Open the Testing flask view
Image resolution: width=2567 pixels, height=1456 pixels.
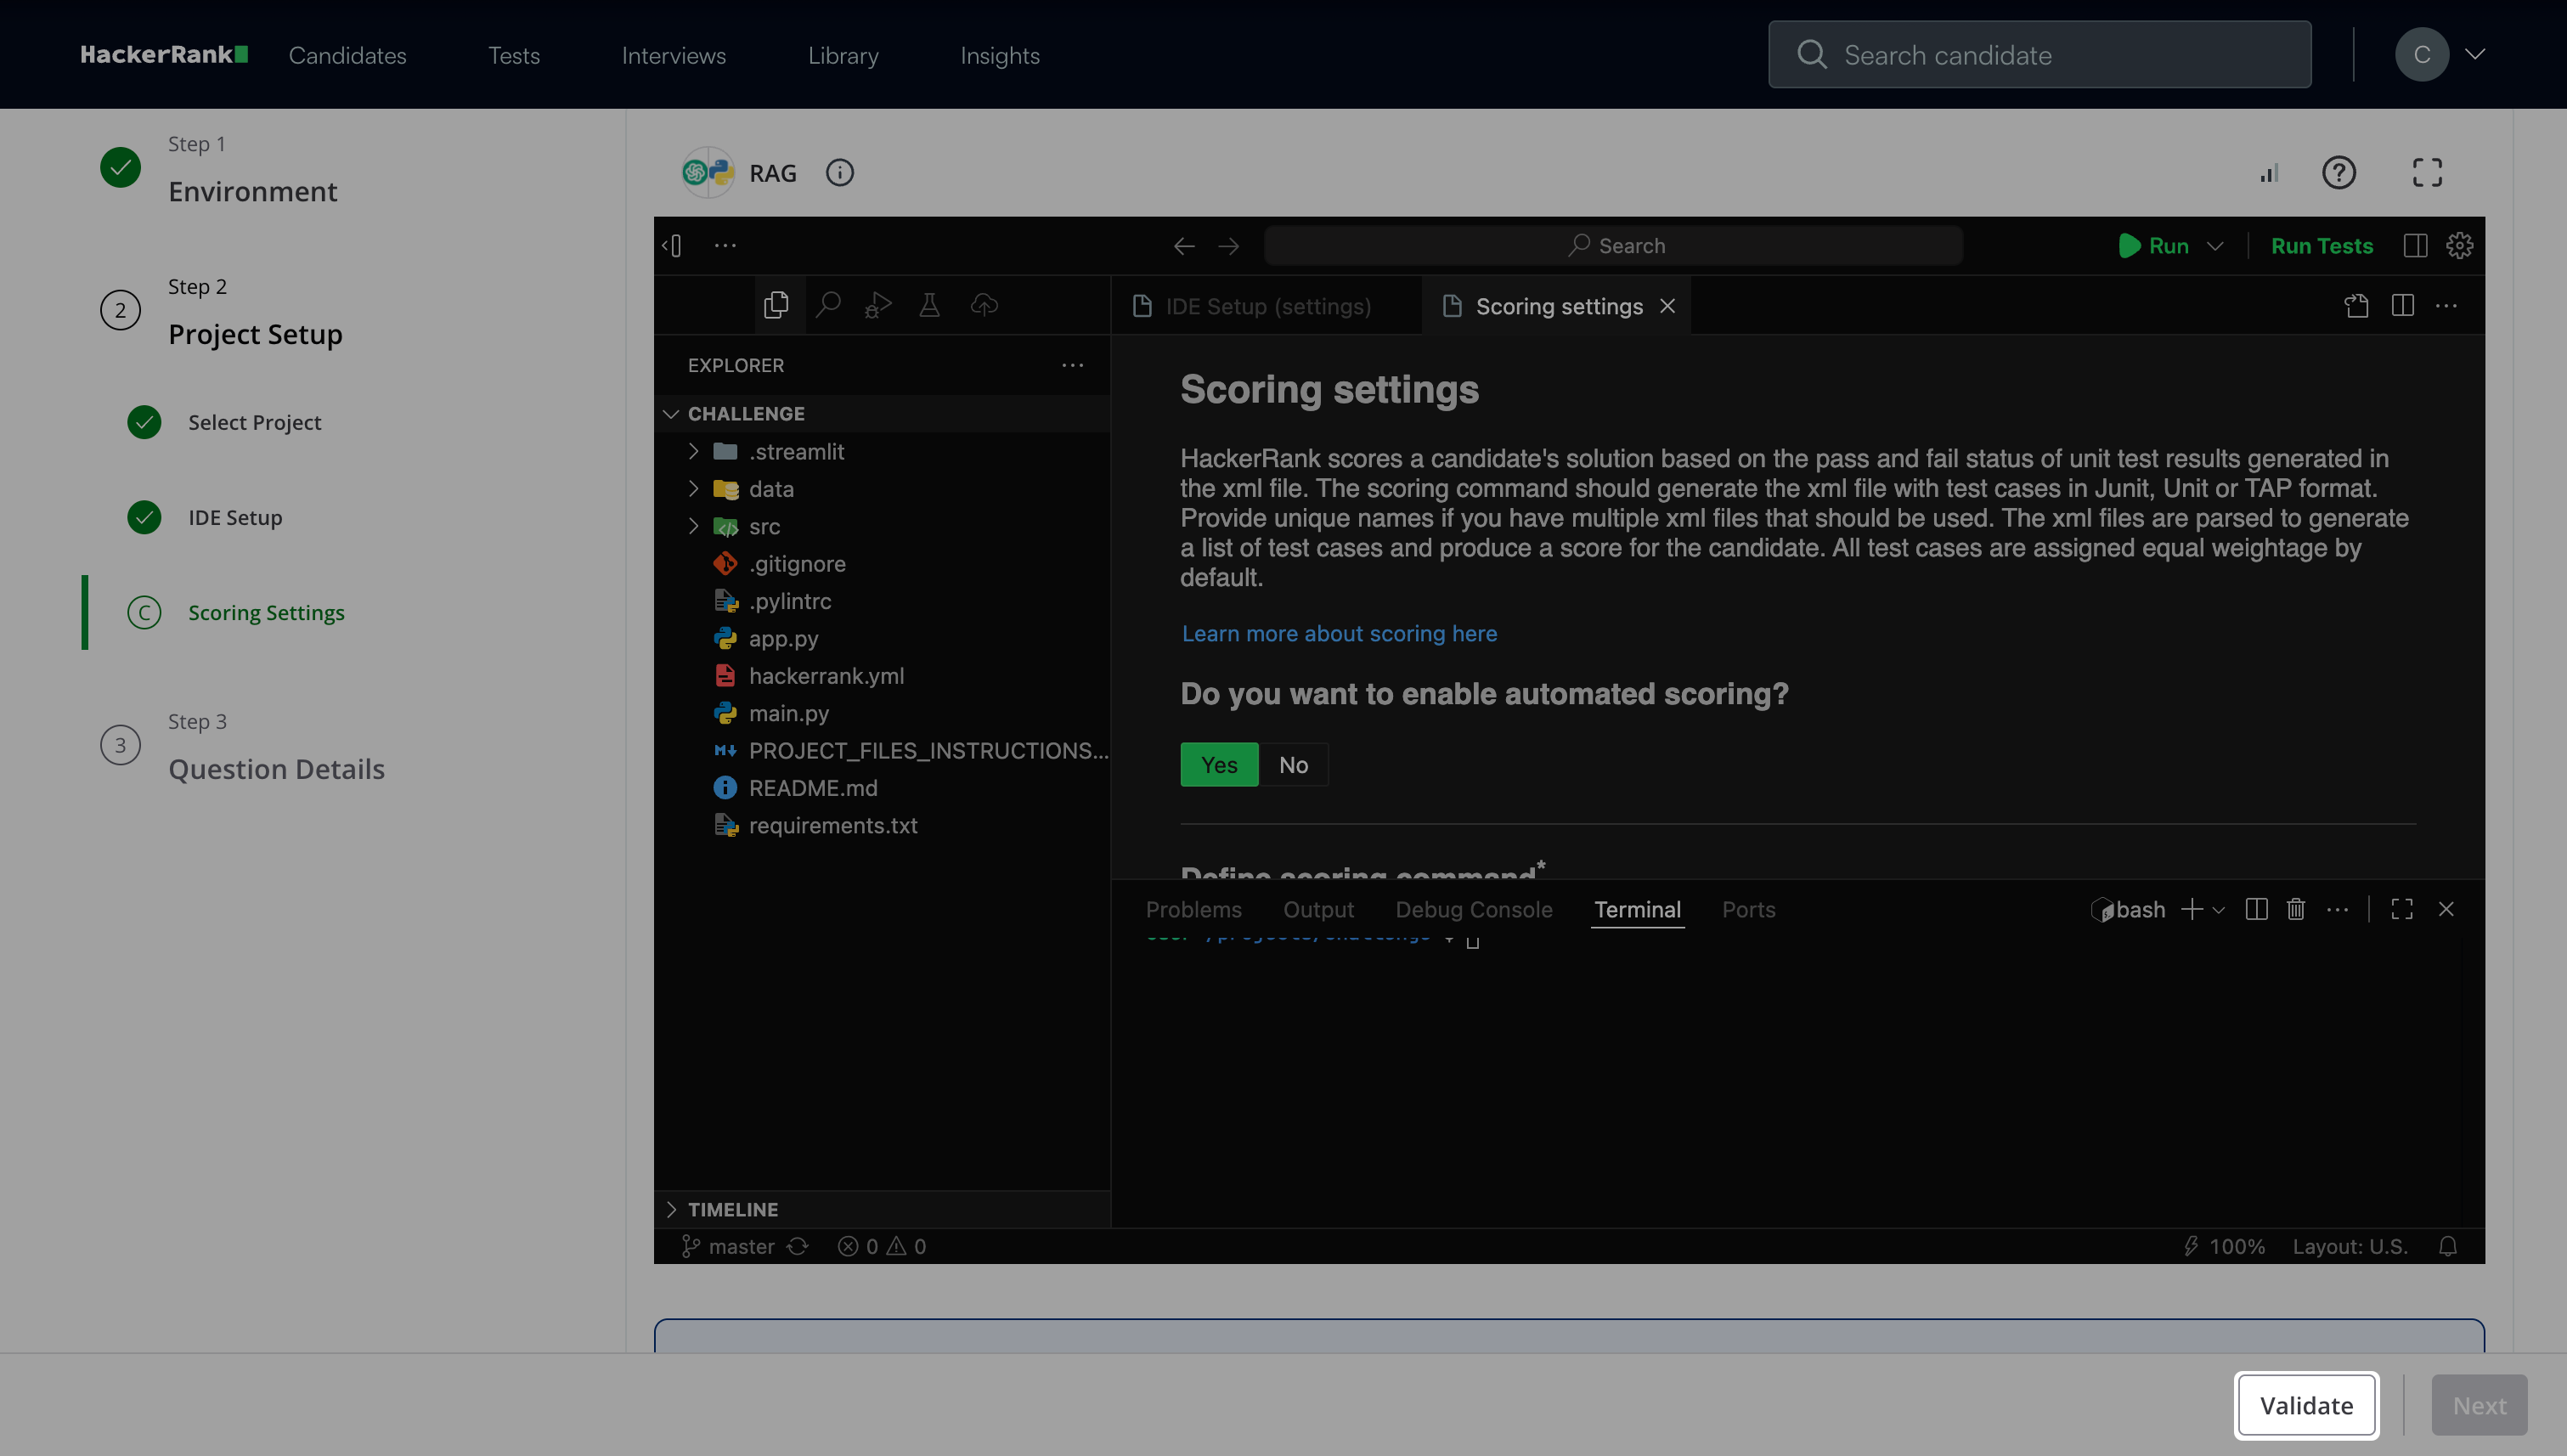929,305
